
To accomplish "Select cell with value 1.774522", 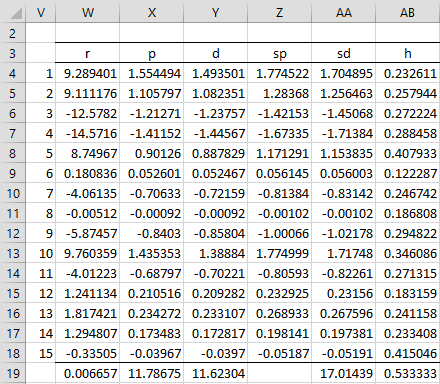I will click(280, 73).
